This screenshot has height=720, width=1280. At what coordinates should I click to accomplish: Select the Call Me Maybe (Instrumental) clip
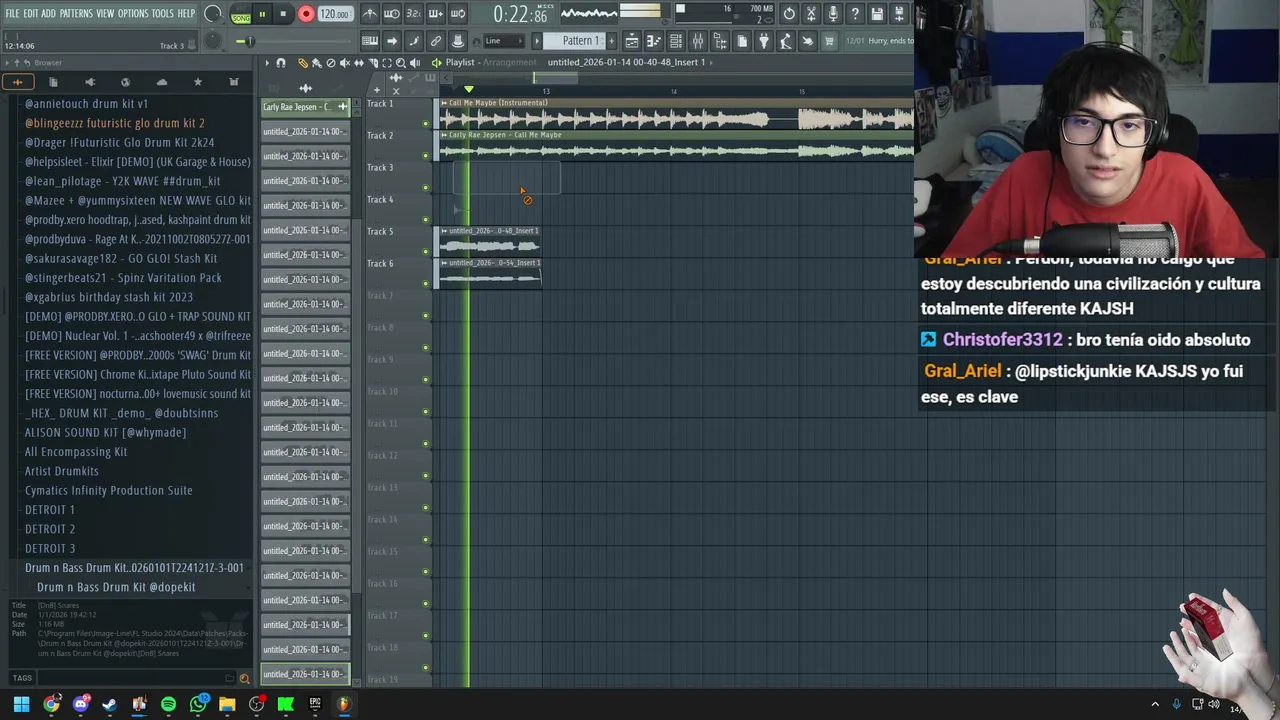coord(675,114)
